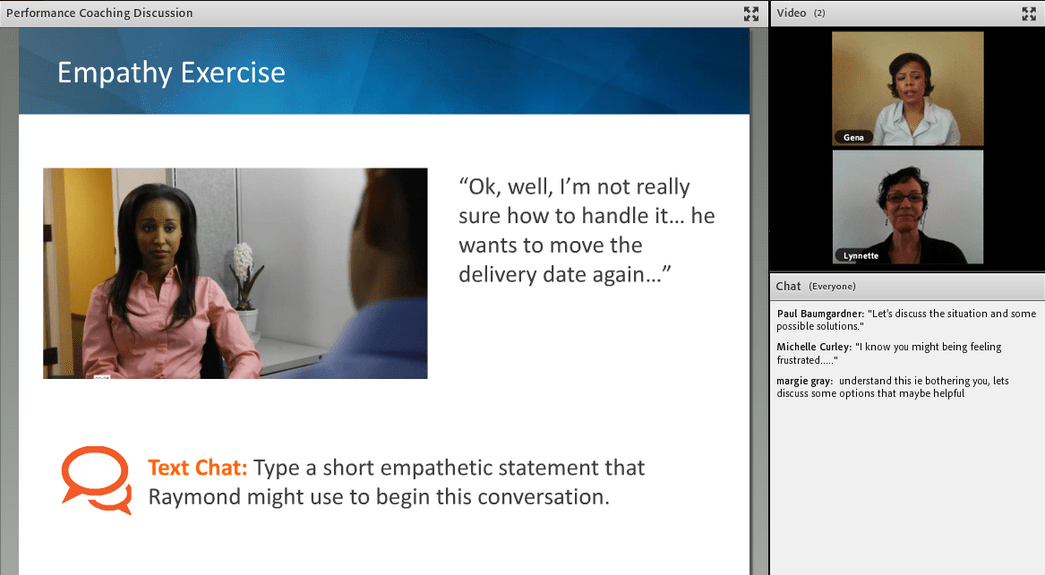Click the Video pod title

[x=791, y=13]
